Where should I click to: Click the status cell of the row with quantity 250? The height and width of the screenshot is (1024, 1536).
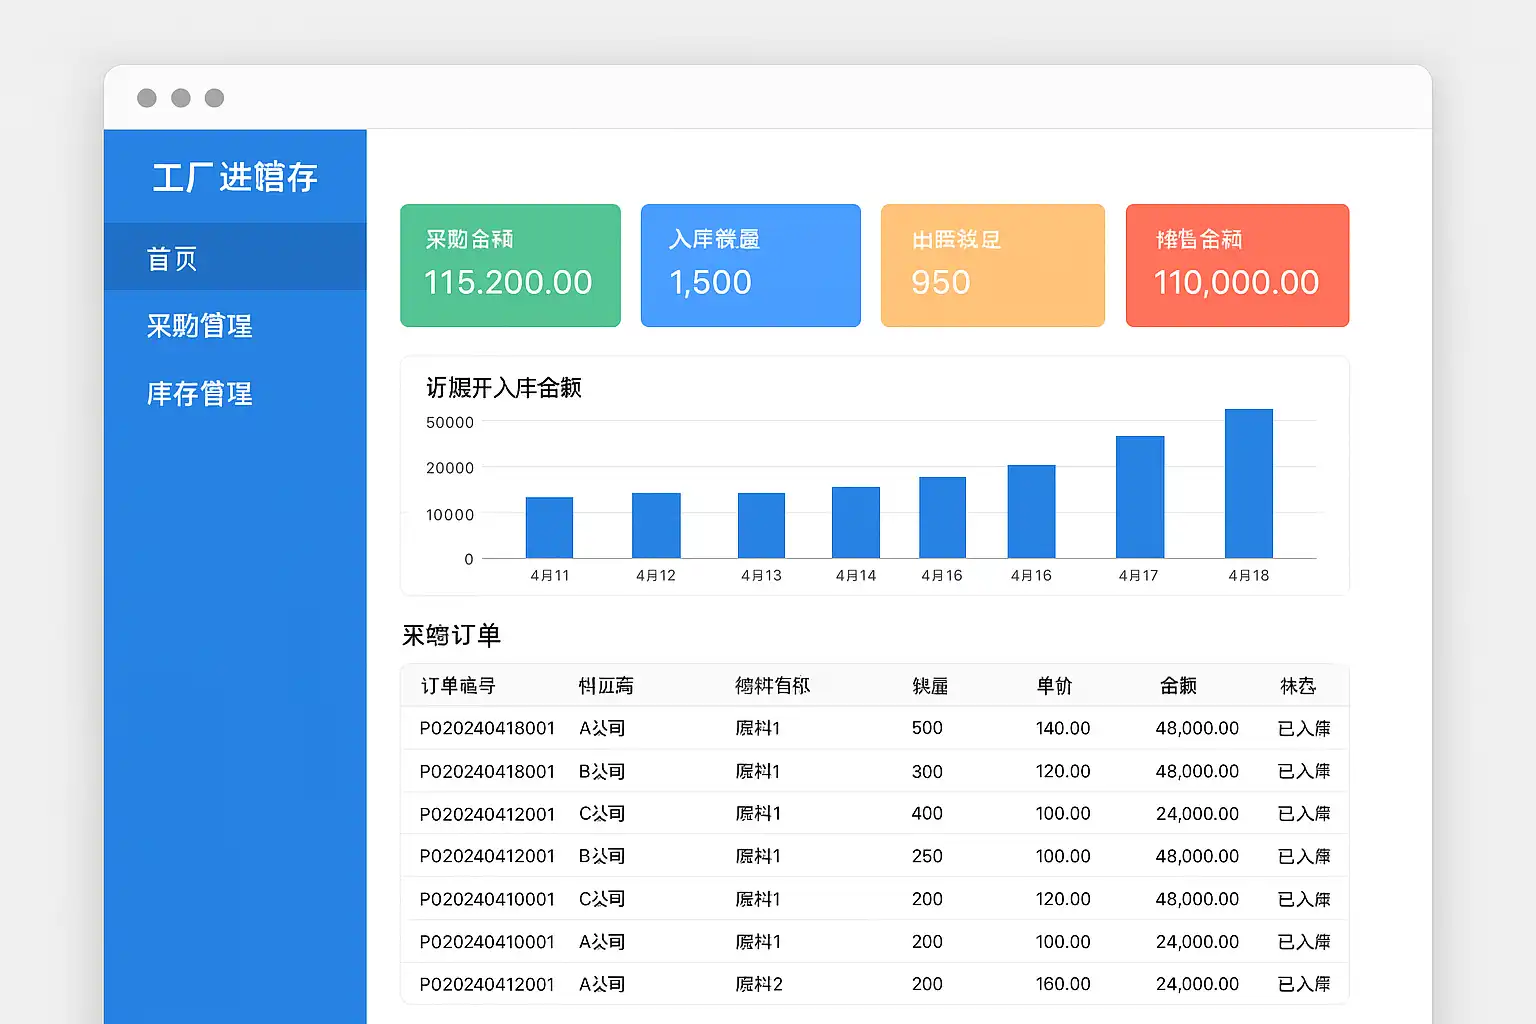click(1304, 856)
